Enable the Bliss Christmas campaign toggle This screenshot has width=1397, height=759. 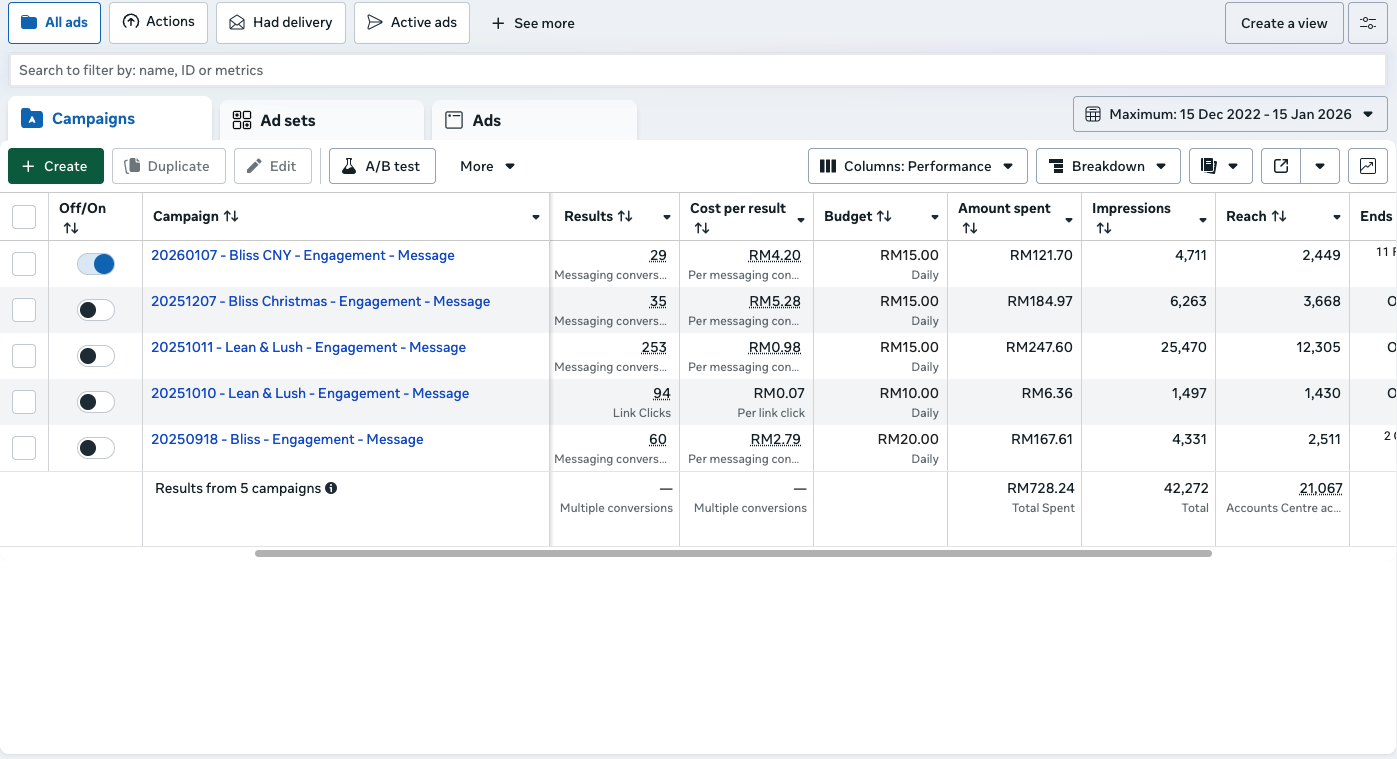click(x=96, y=310)
